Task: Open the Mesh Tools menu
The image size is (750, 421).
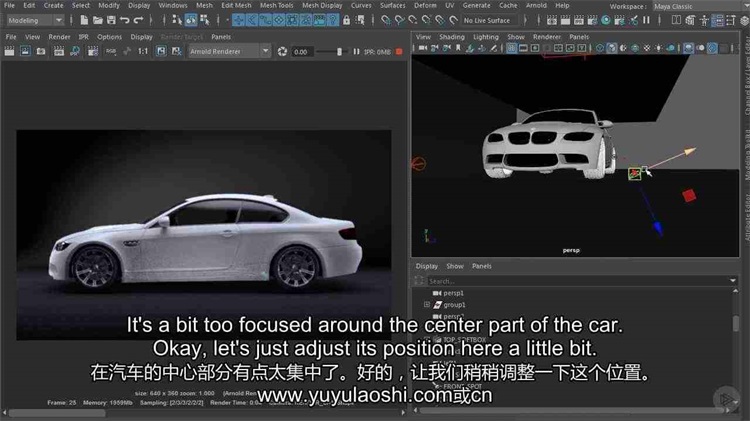Action: point(276,5)
